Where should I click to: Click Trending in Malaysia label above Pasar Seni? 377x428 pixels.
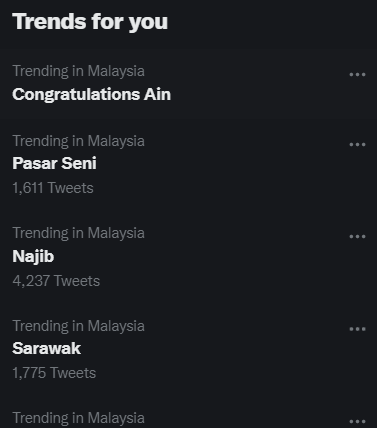[78, 141]
